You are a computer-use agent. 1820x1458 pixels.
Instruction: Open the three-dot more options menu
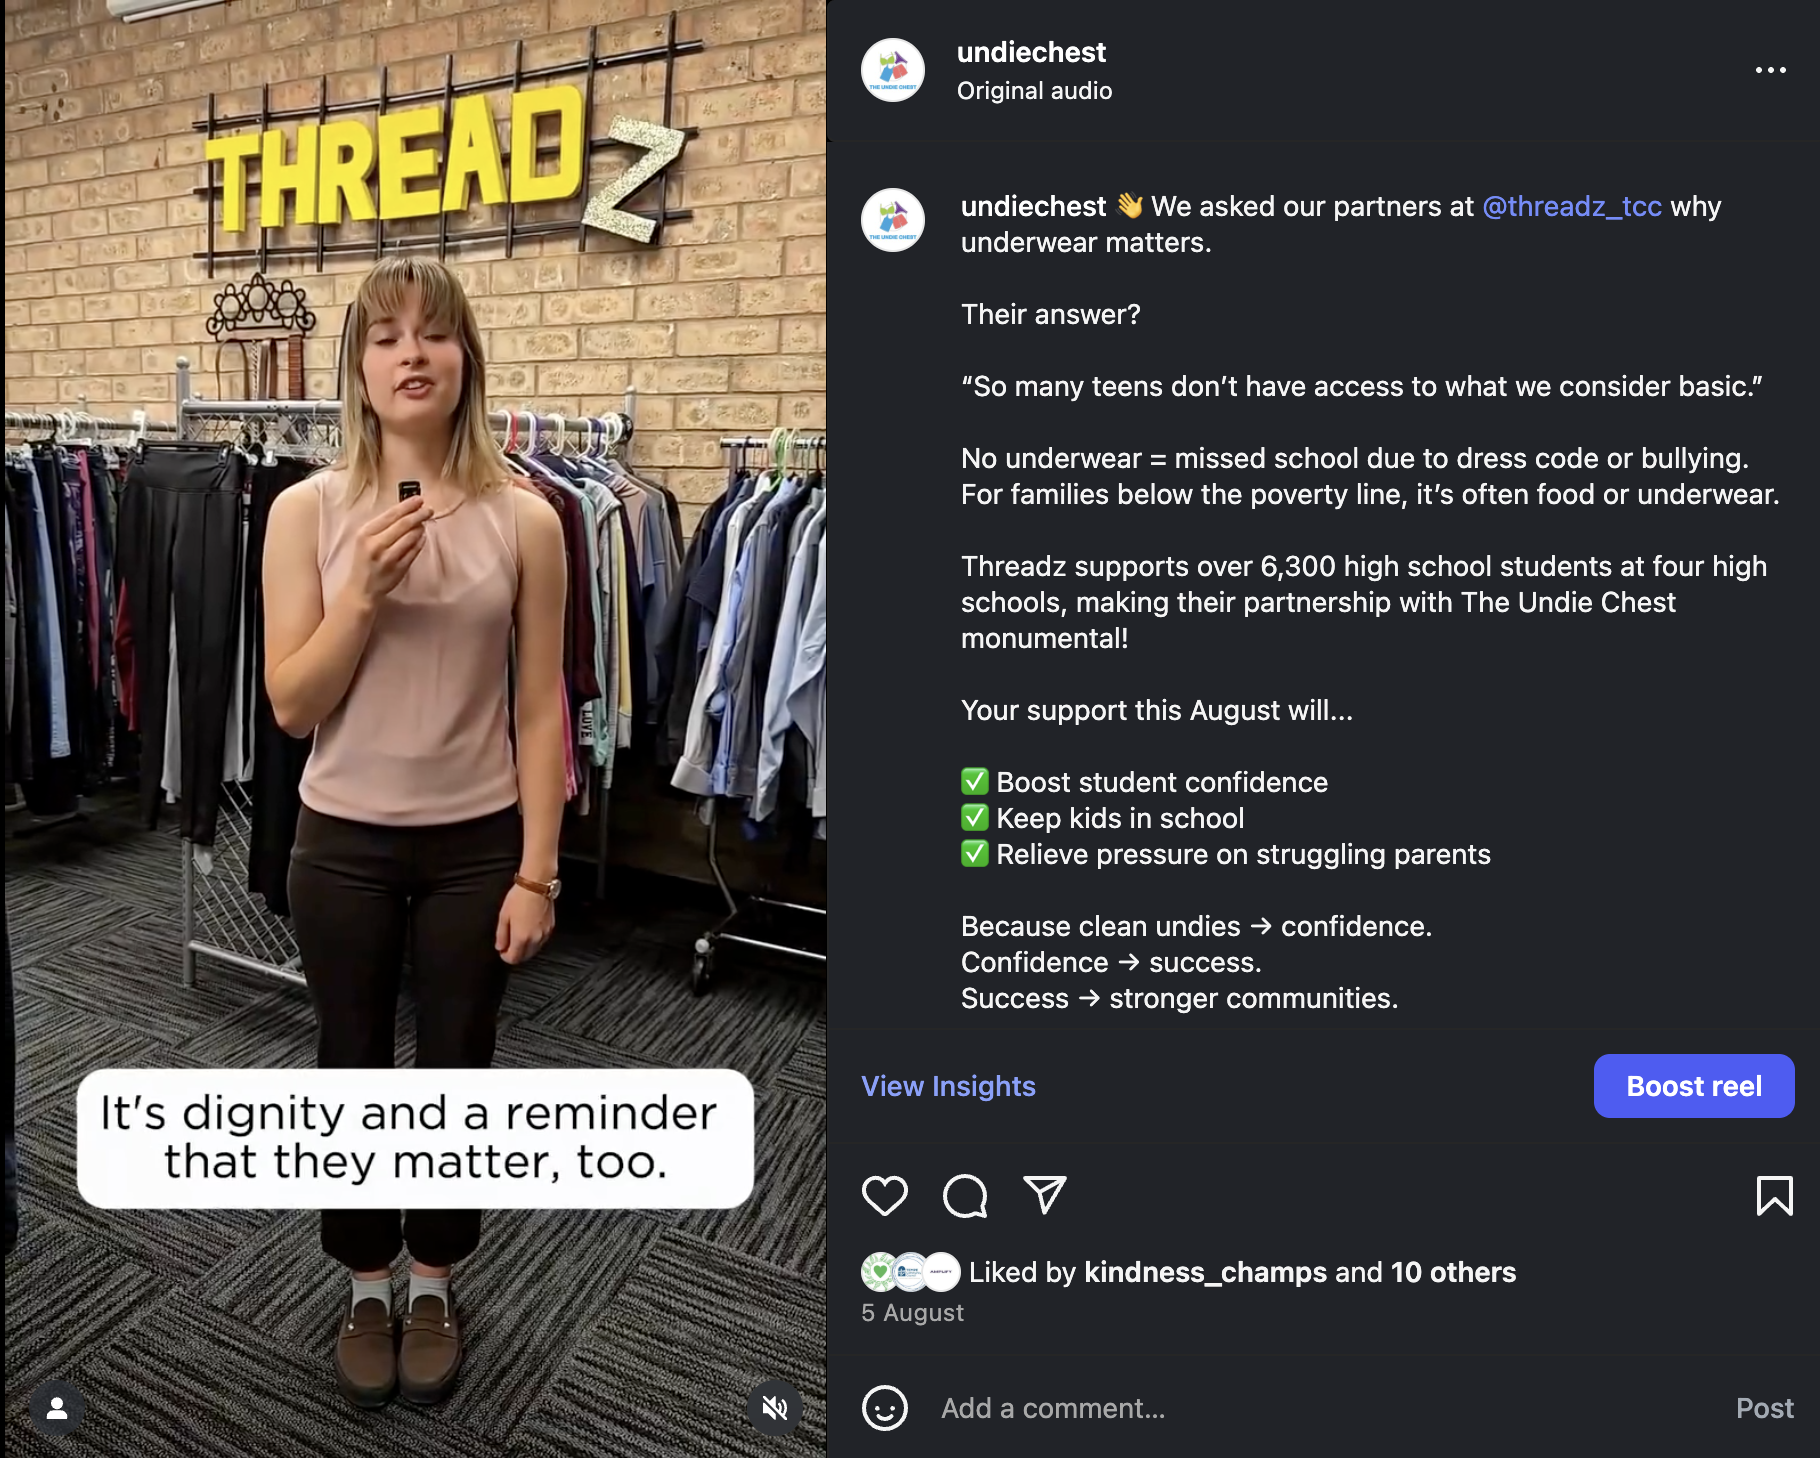click(1771, 70)
